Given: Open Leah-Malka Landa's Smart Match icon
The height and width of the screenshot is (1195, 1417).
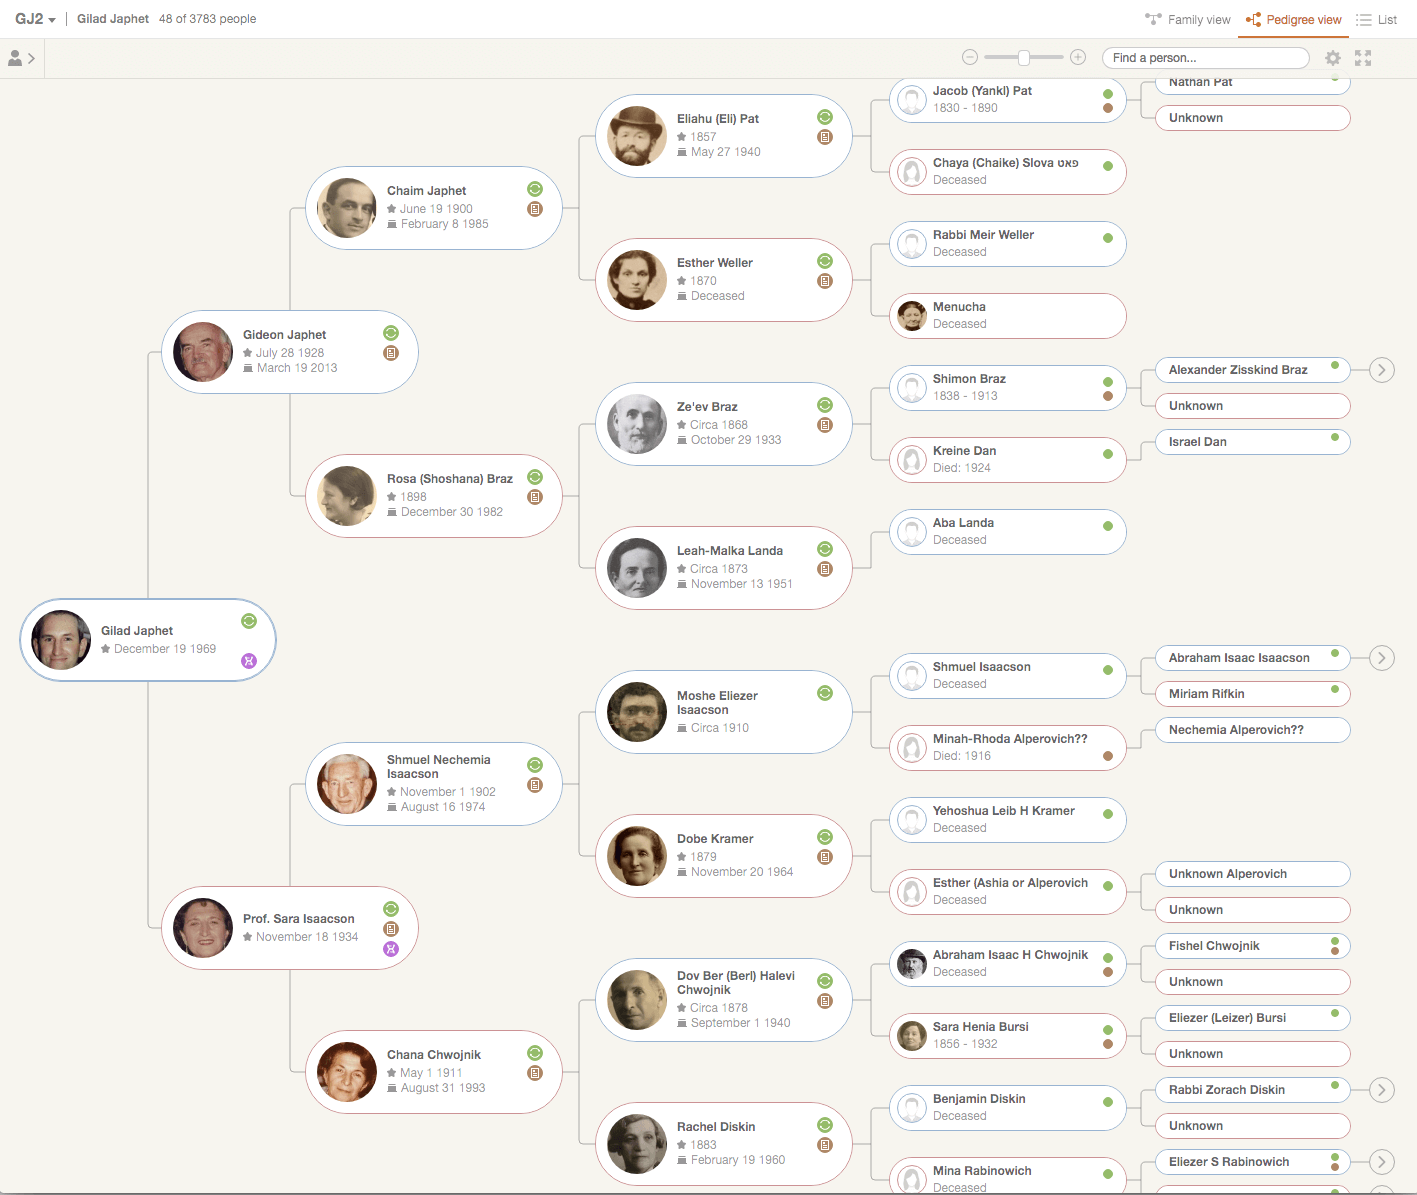Looking at the screenshot, I should [825, 549].
